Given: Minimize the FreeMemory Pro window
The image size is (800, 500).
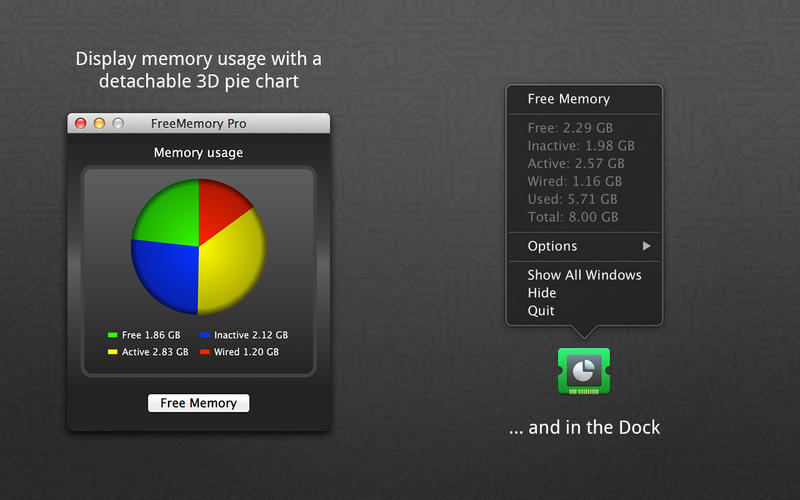Looking at the screenshot, I should pyautogui.click(x=99, y=123).
